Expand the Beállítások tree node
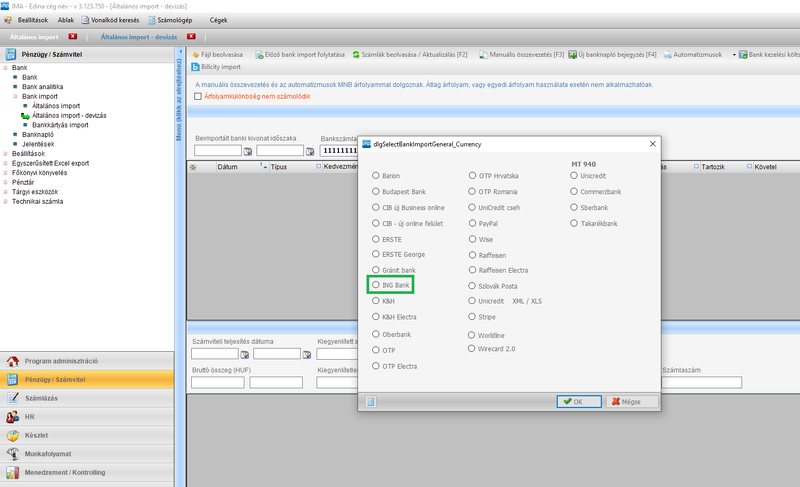Screen dimensions: 800x487 tap(5, 153)
